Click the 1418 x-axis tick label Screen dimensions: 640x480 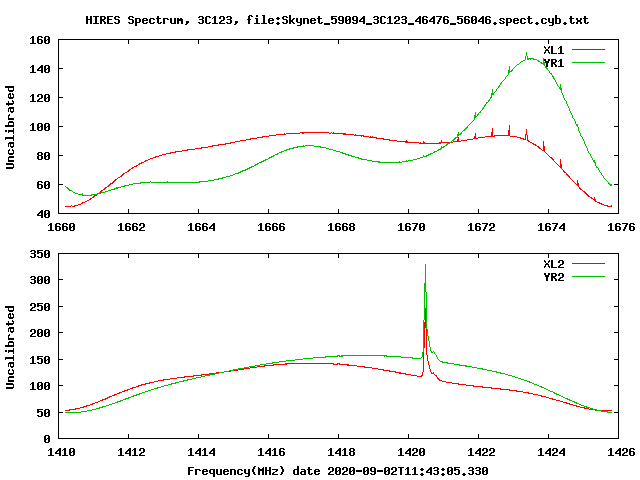point(341,452)
